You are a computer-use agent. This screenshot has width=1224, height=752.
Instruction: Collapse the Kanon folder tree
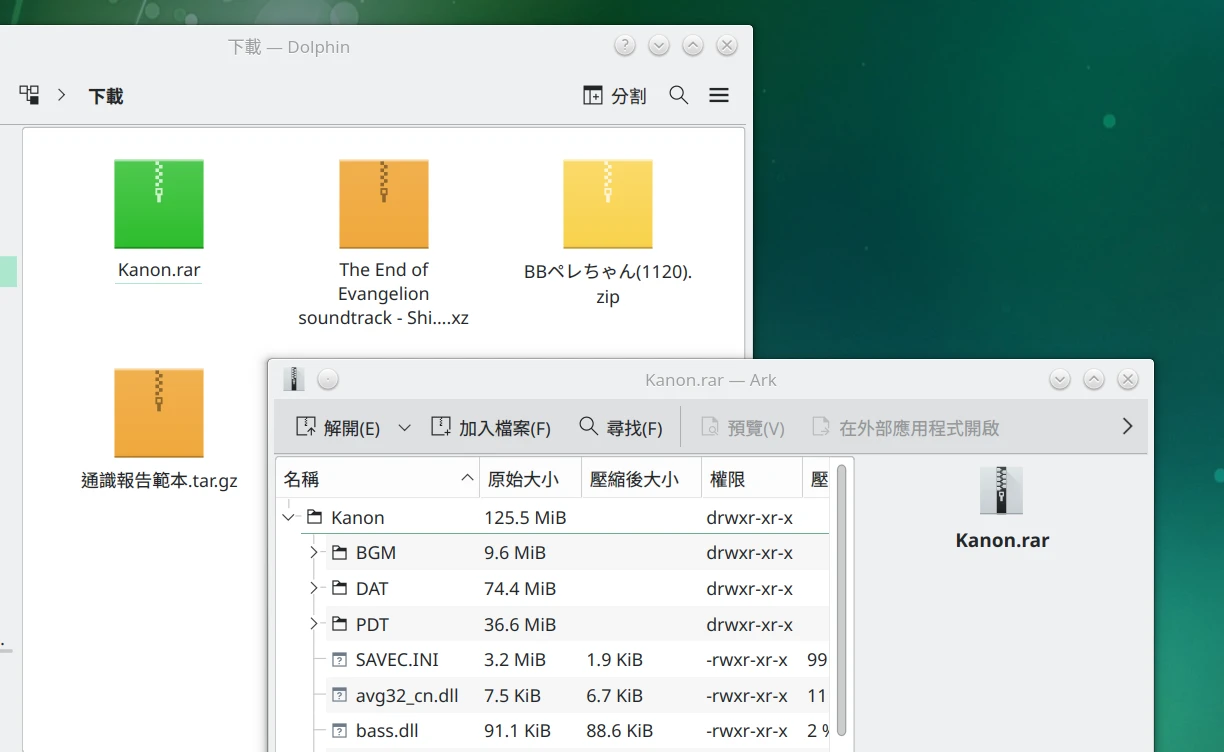tap(289, 518)
